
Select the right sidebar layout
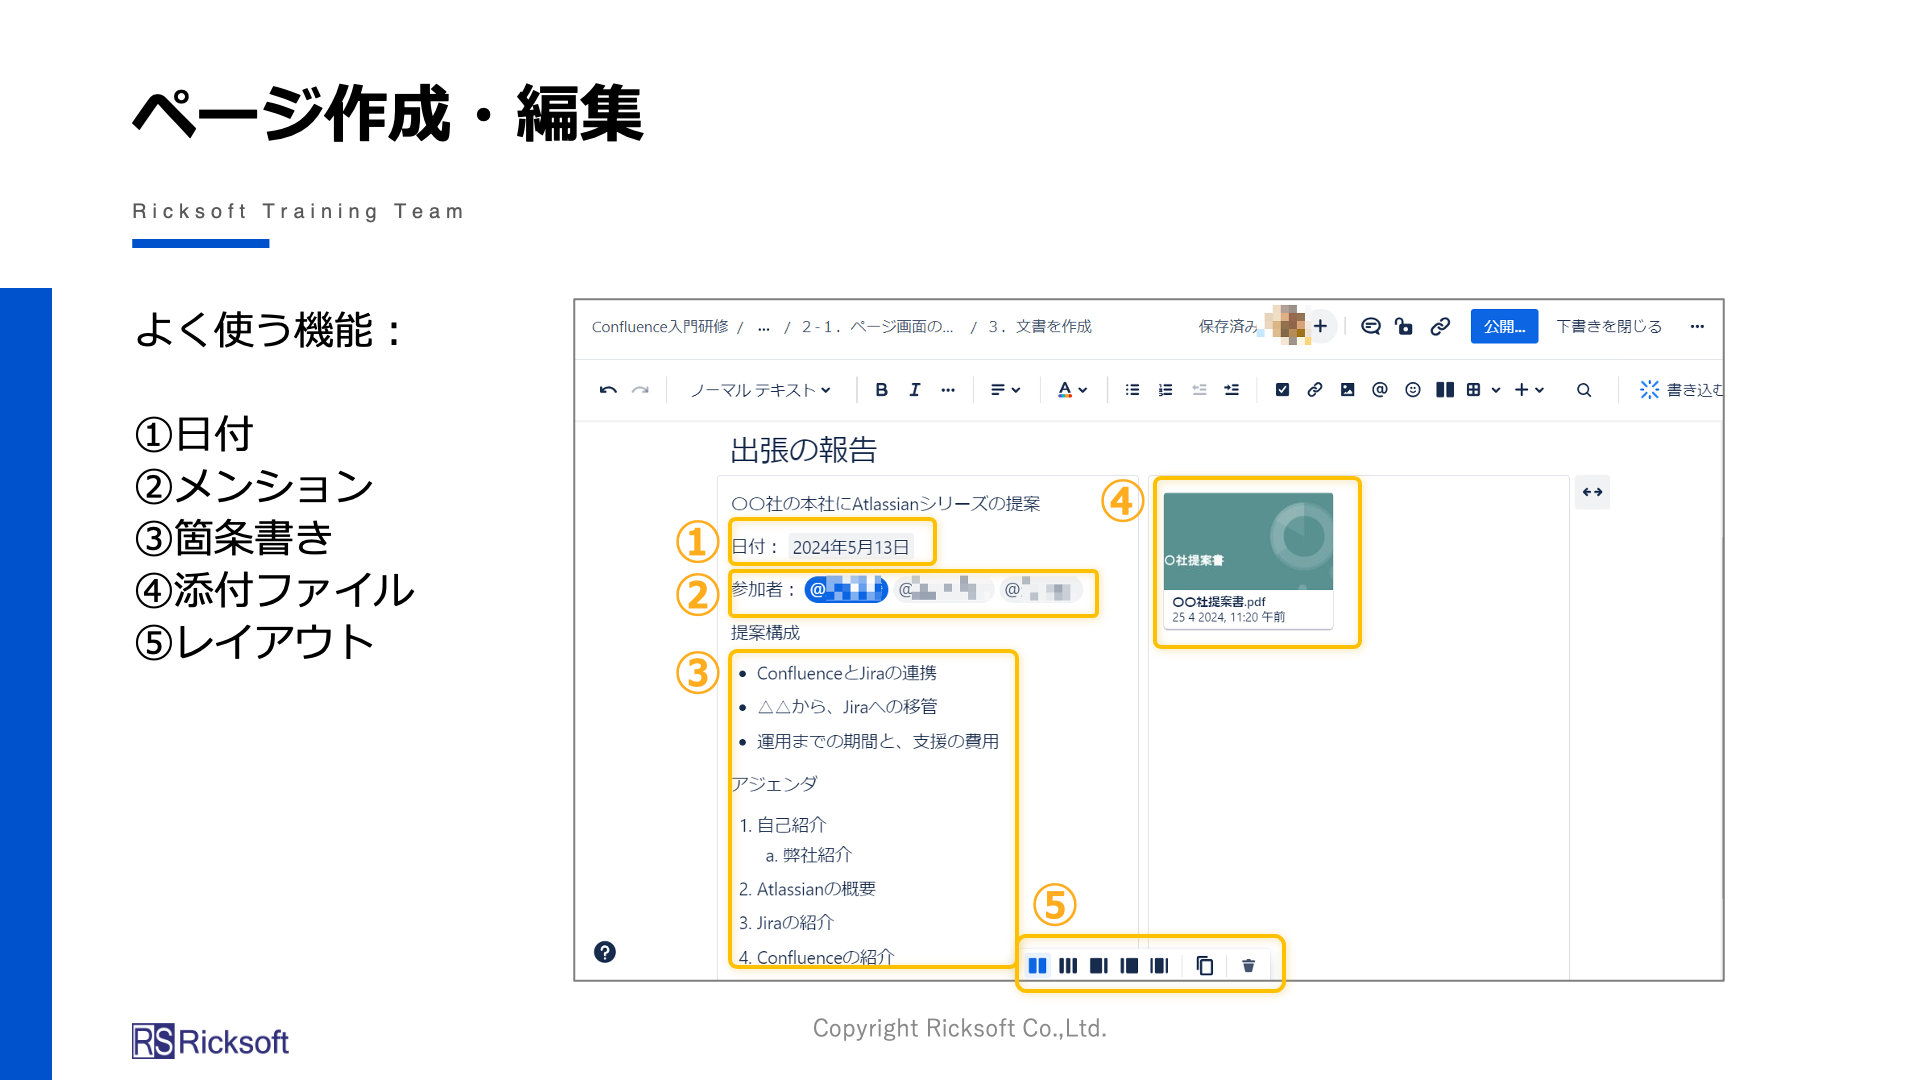pos(1099,966)
